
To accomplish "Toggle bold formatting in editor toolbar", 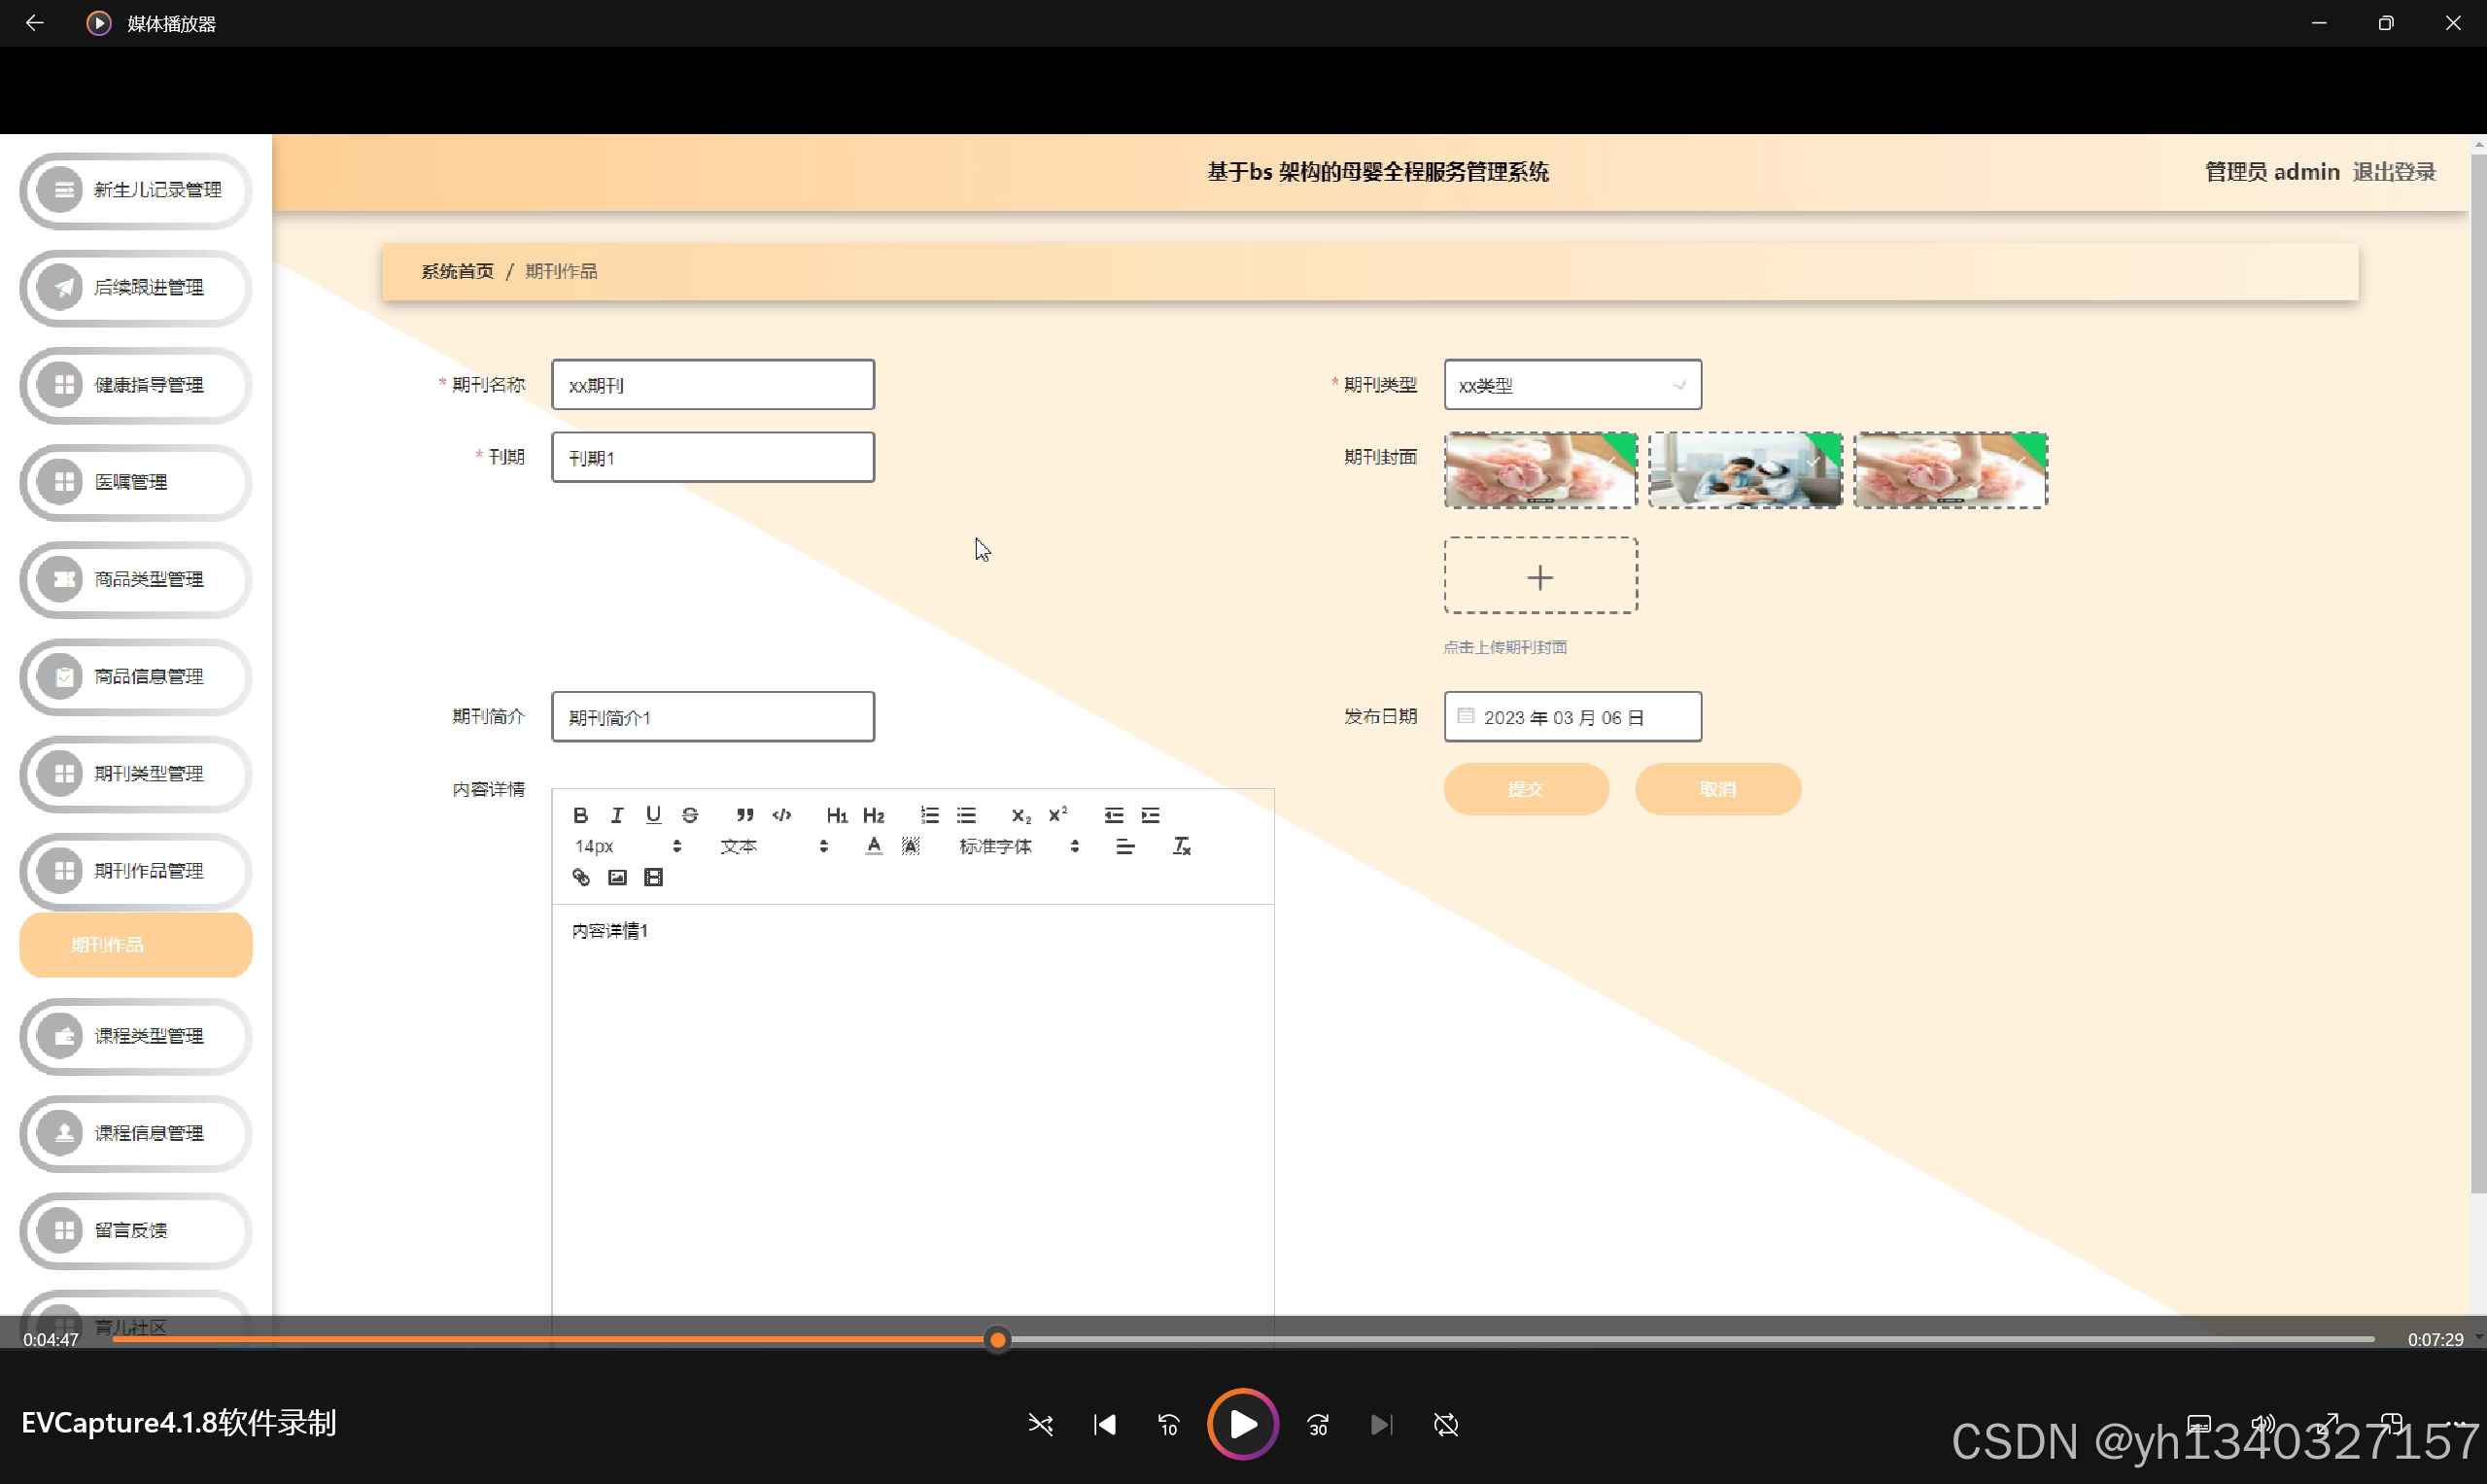I will click(x=580, y=815).
